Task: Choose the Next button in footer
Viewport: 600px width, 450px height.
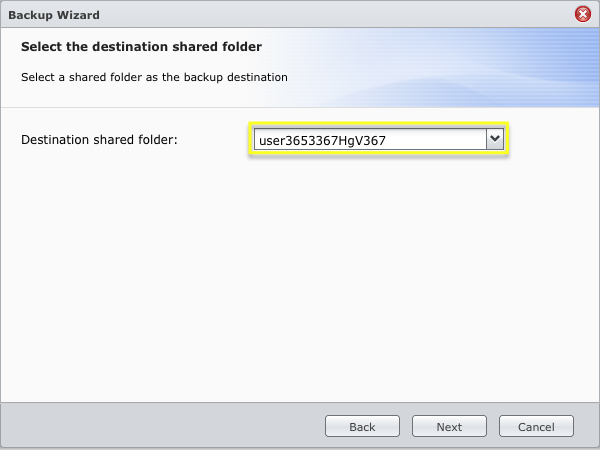Action: pyautogui.click(x=449, y=426)
